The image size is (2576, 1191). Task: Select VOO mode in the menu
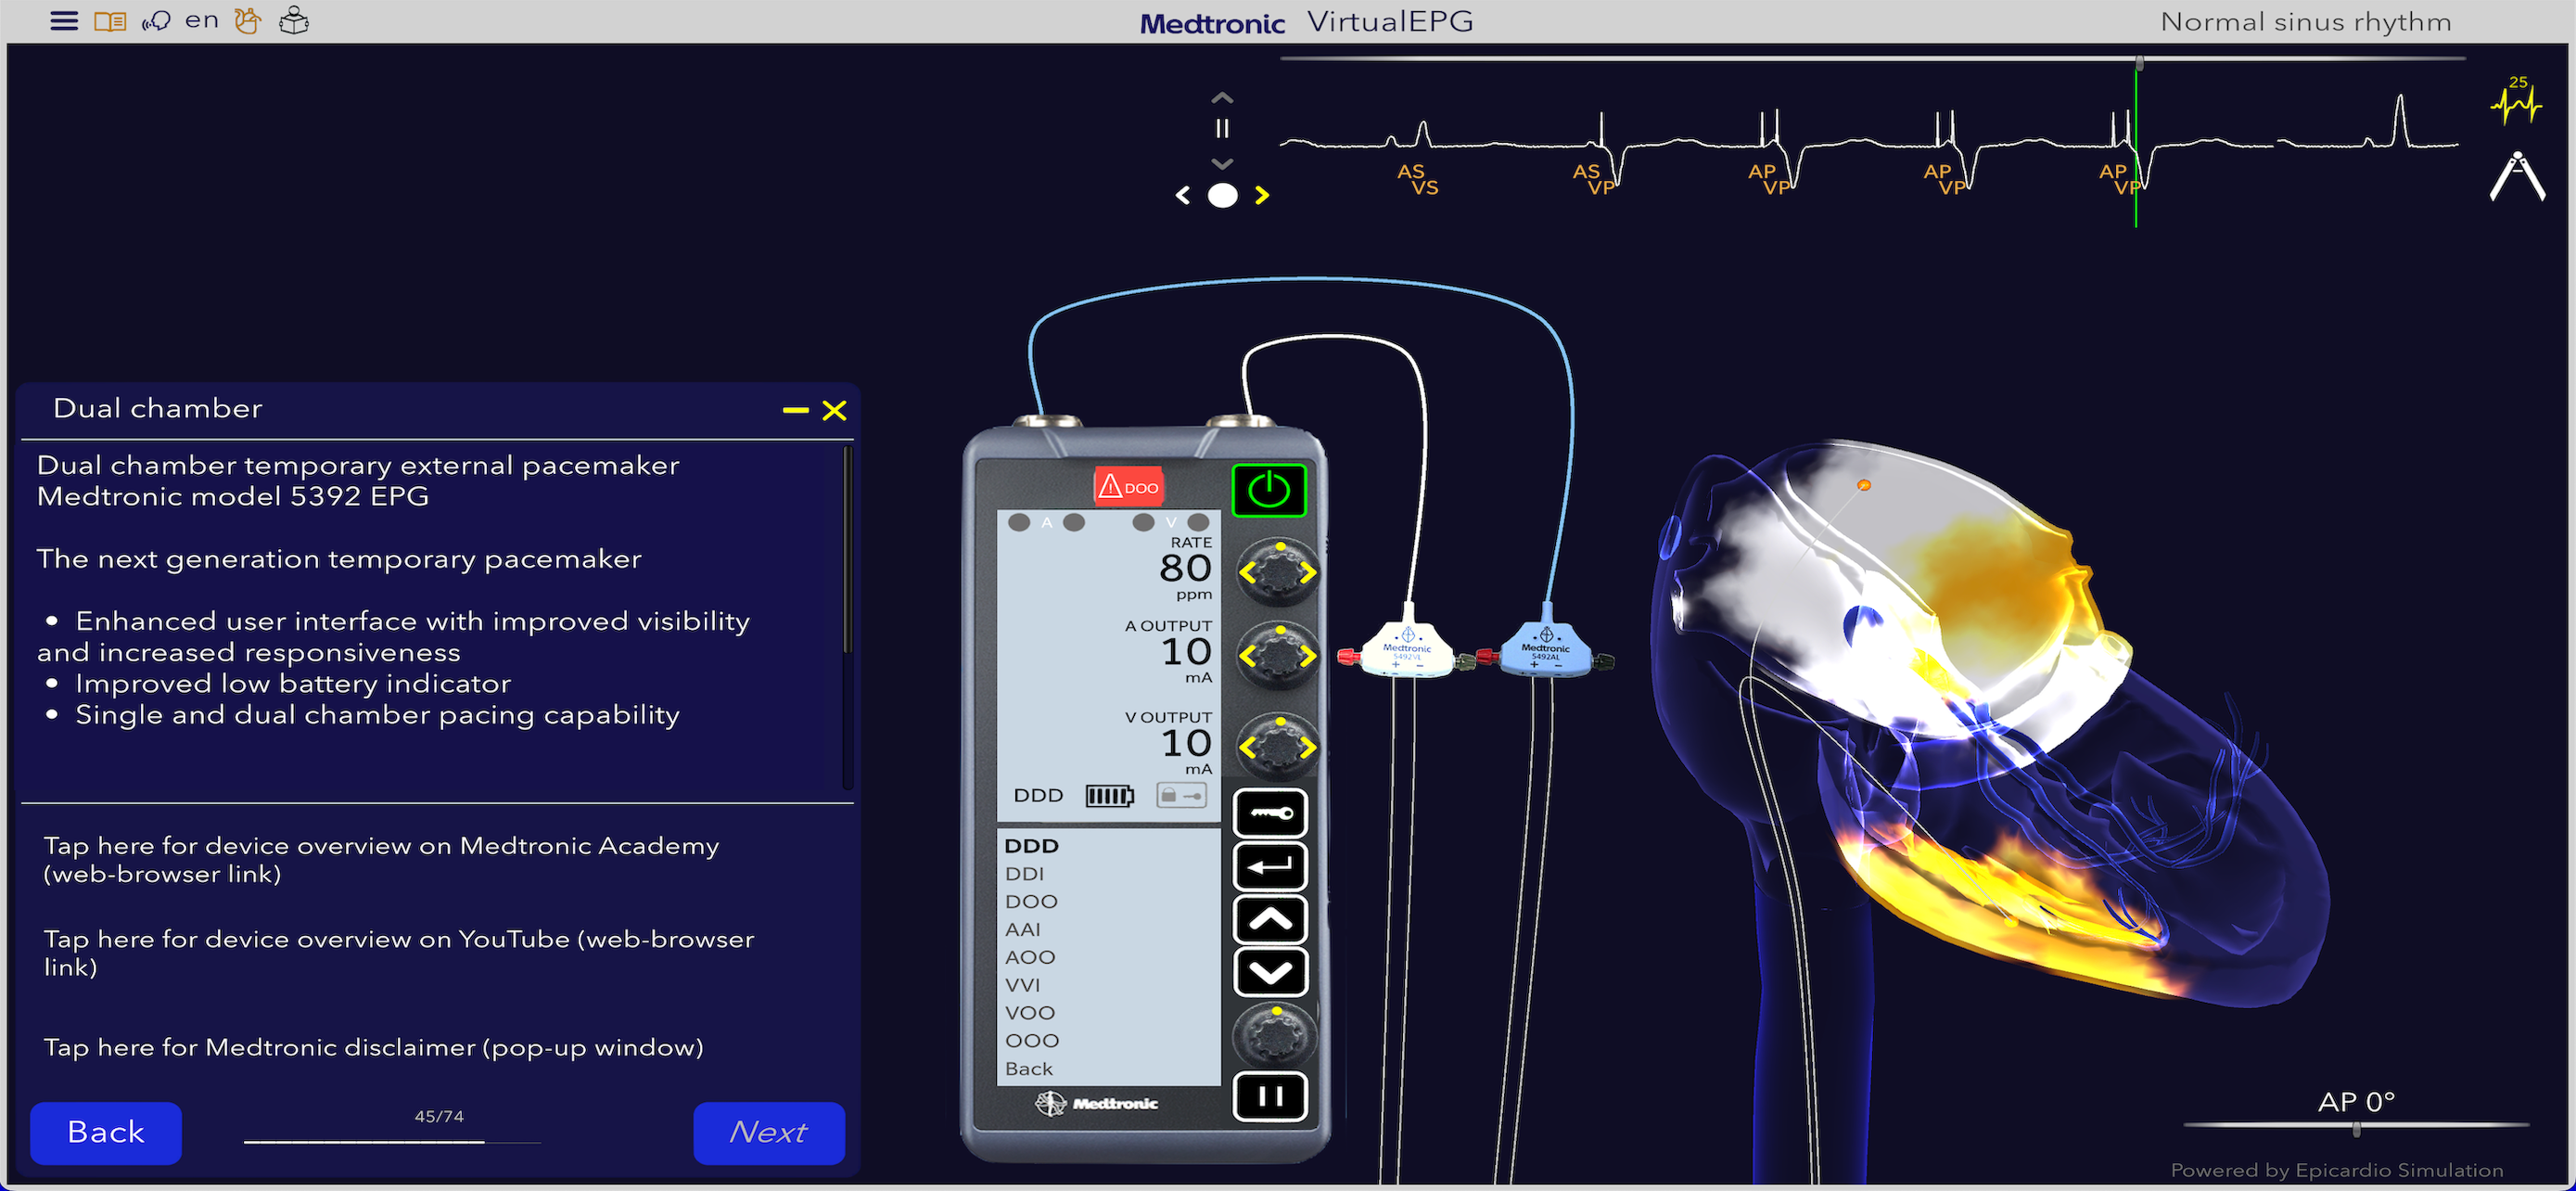point(1030,1013)
